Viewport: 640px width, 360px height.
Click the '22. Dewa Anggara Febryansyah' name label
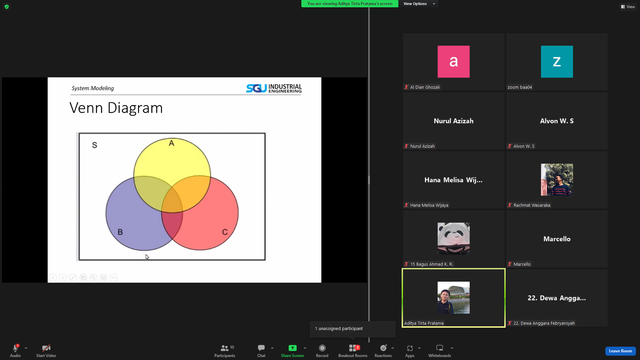tap(544, 323)
